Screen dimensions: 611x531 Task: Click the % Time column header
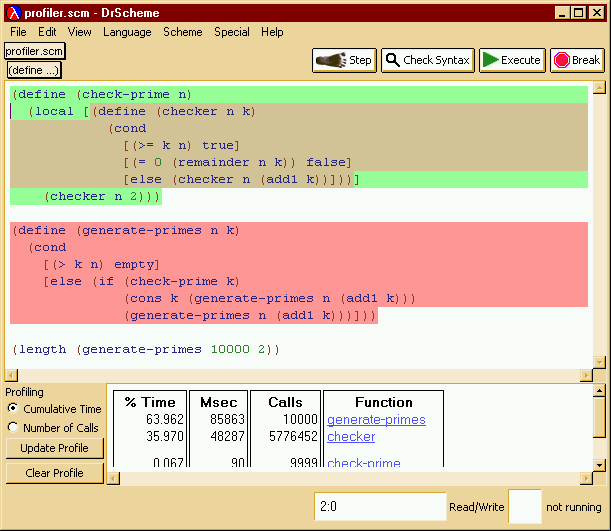150,402
